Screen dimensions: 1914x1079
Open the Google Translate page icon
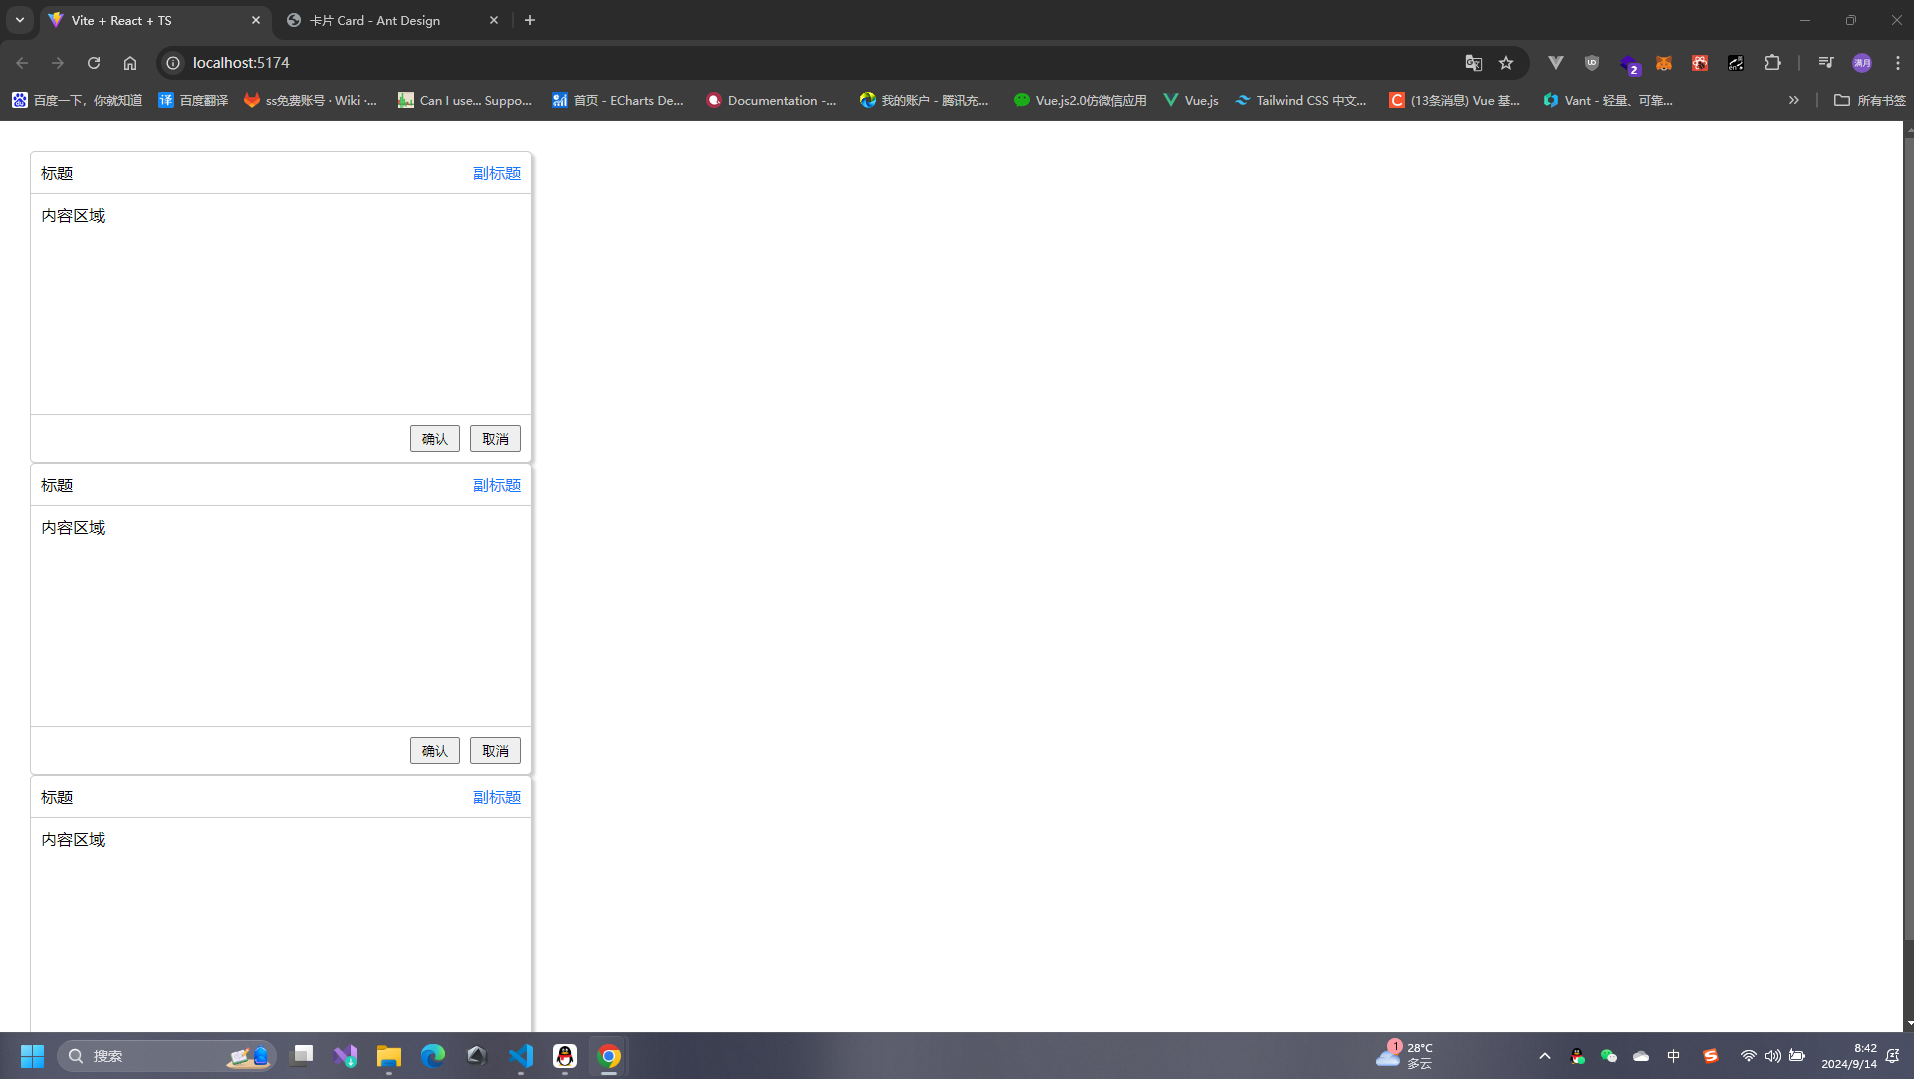click(1473, 63)
